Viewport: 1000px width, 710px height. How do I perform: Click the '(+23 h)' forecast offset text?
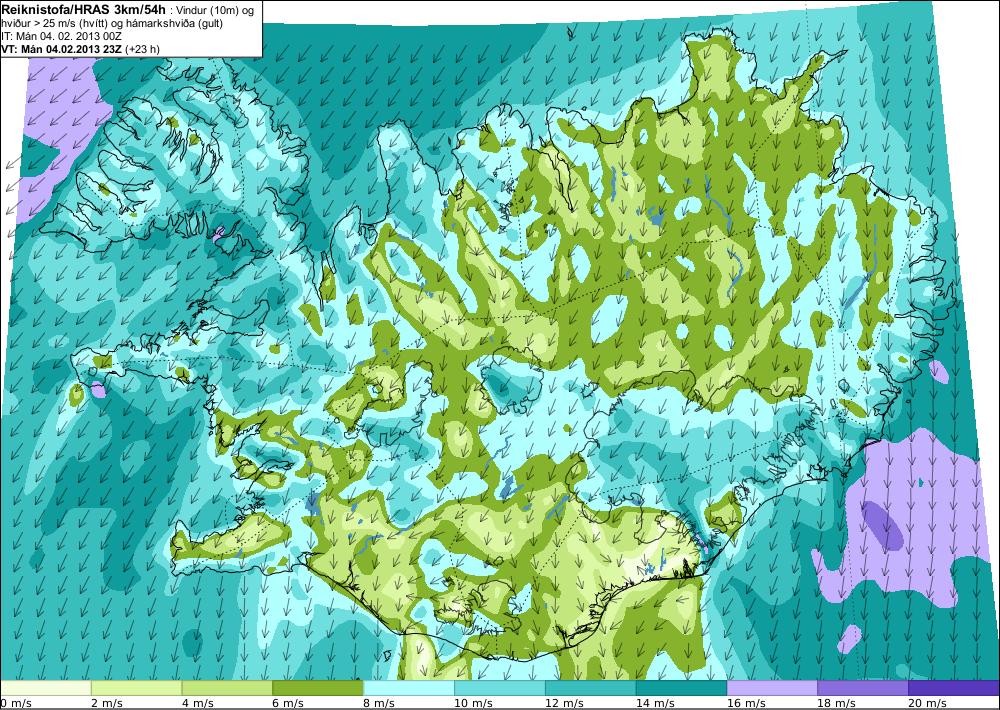(143, 49)
